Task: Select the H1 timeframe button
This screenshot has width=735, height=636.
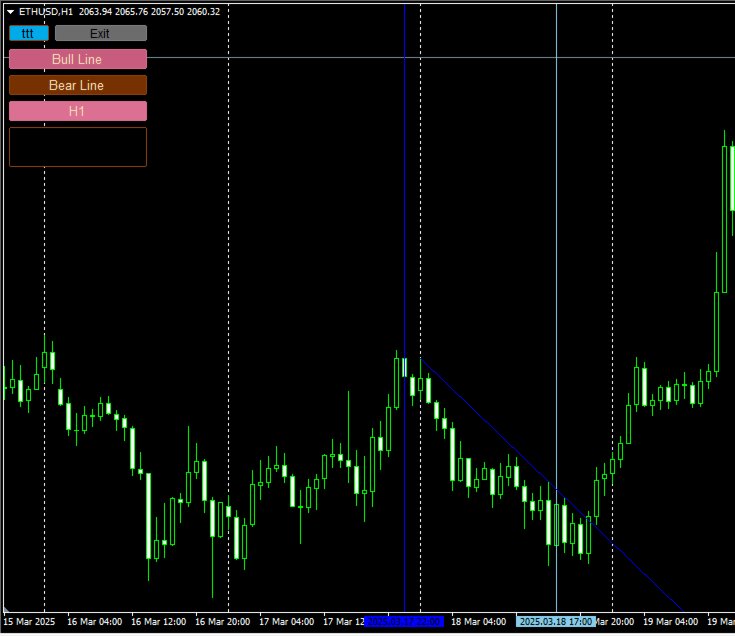Action: (x=78, y=111)
